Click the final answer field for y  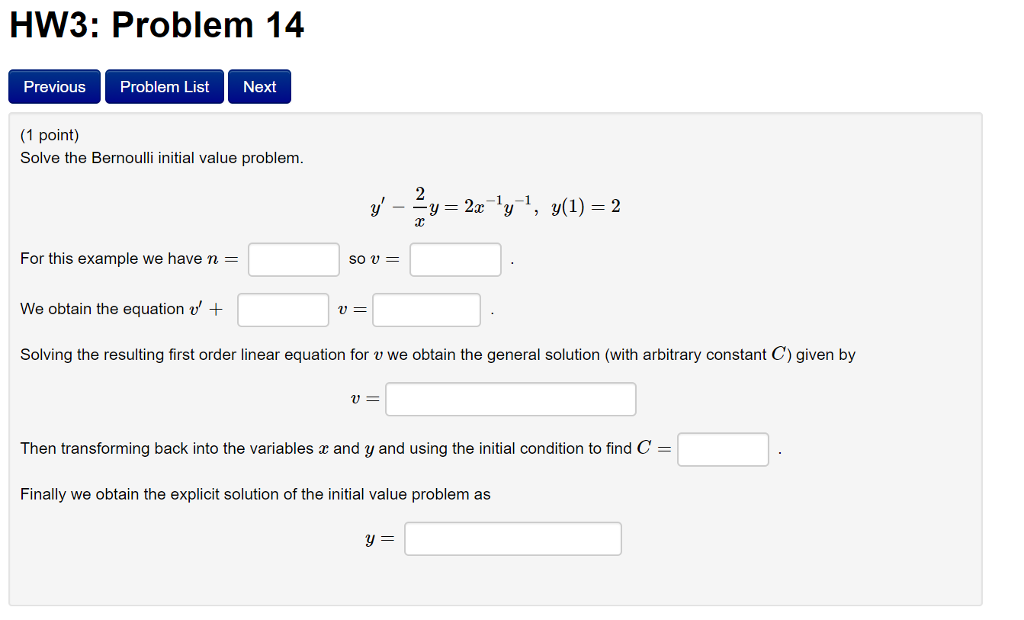(x=512, y=538)
